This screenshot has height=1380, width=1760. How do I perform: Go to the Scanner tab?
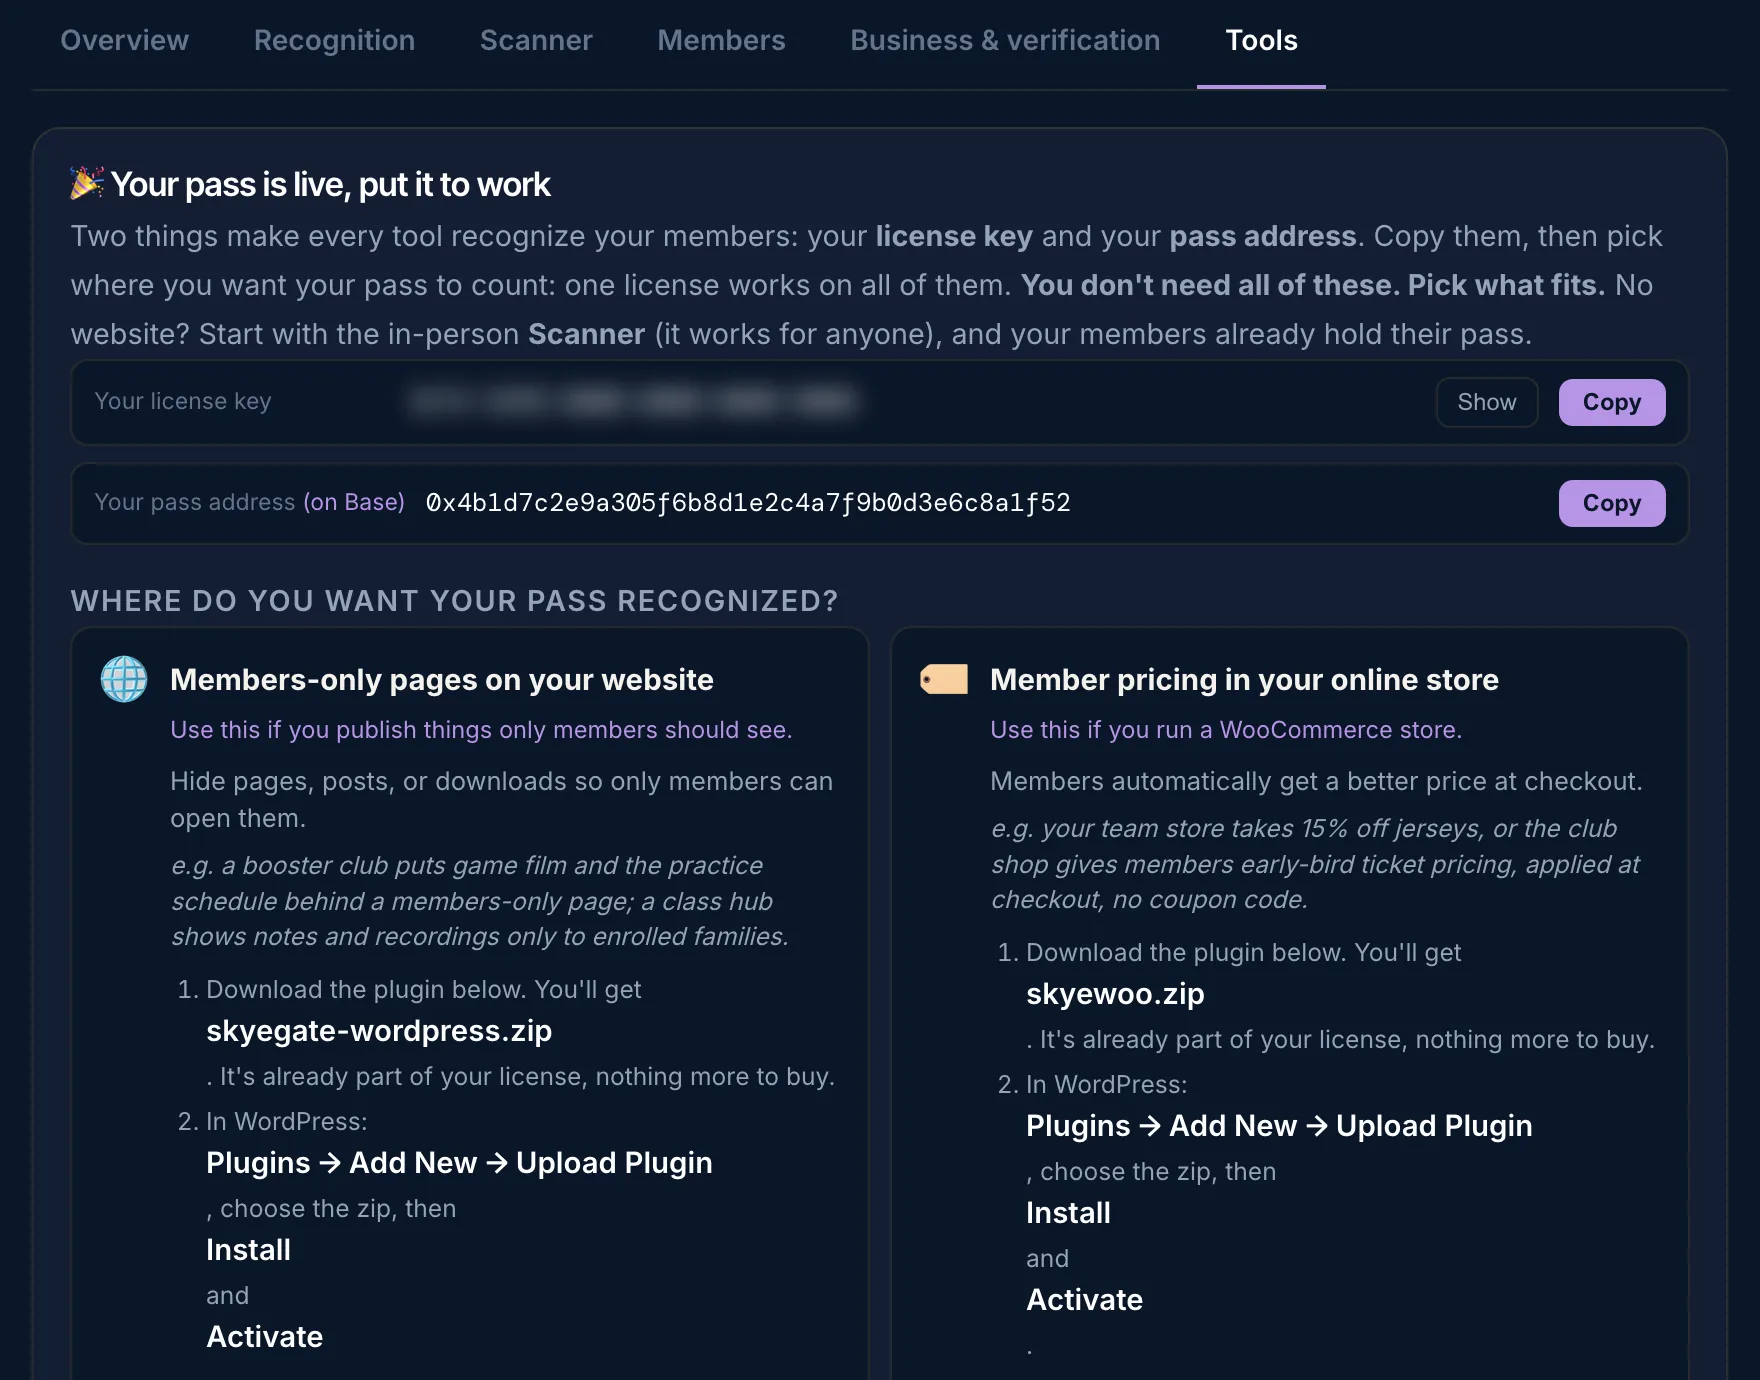click(536, 40)
